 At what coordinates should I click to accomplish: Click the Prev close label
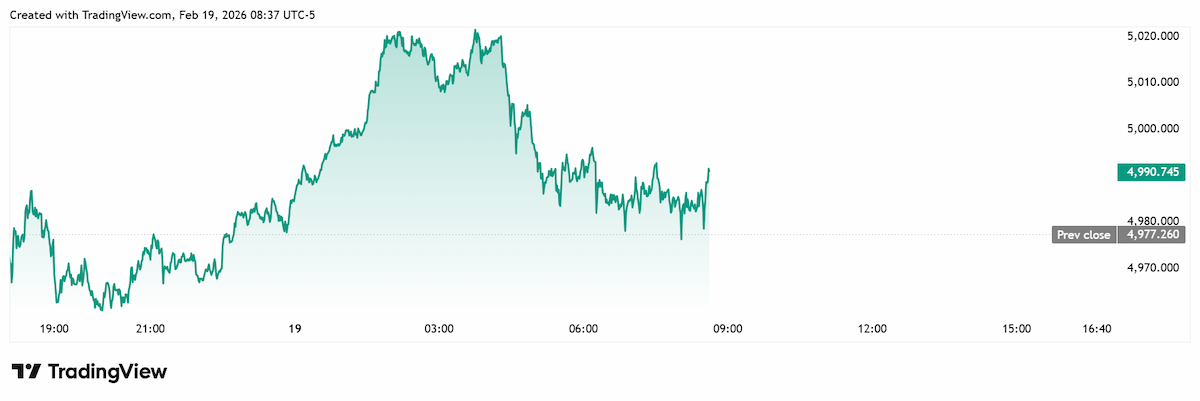[1085, 235]
